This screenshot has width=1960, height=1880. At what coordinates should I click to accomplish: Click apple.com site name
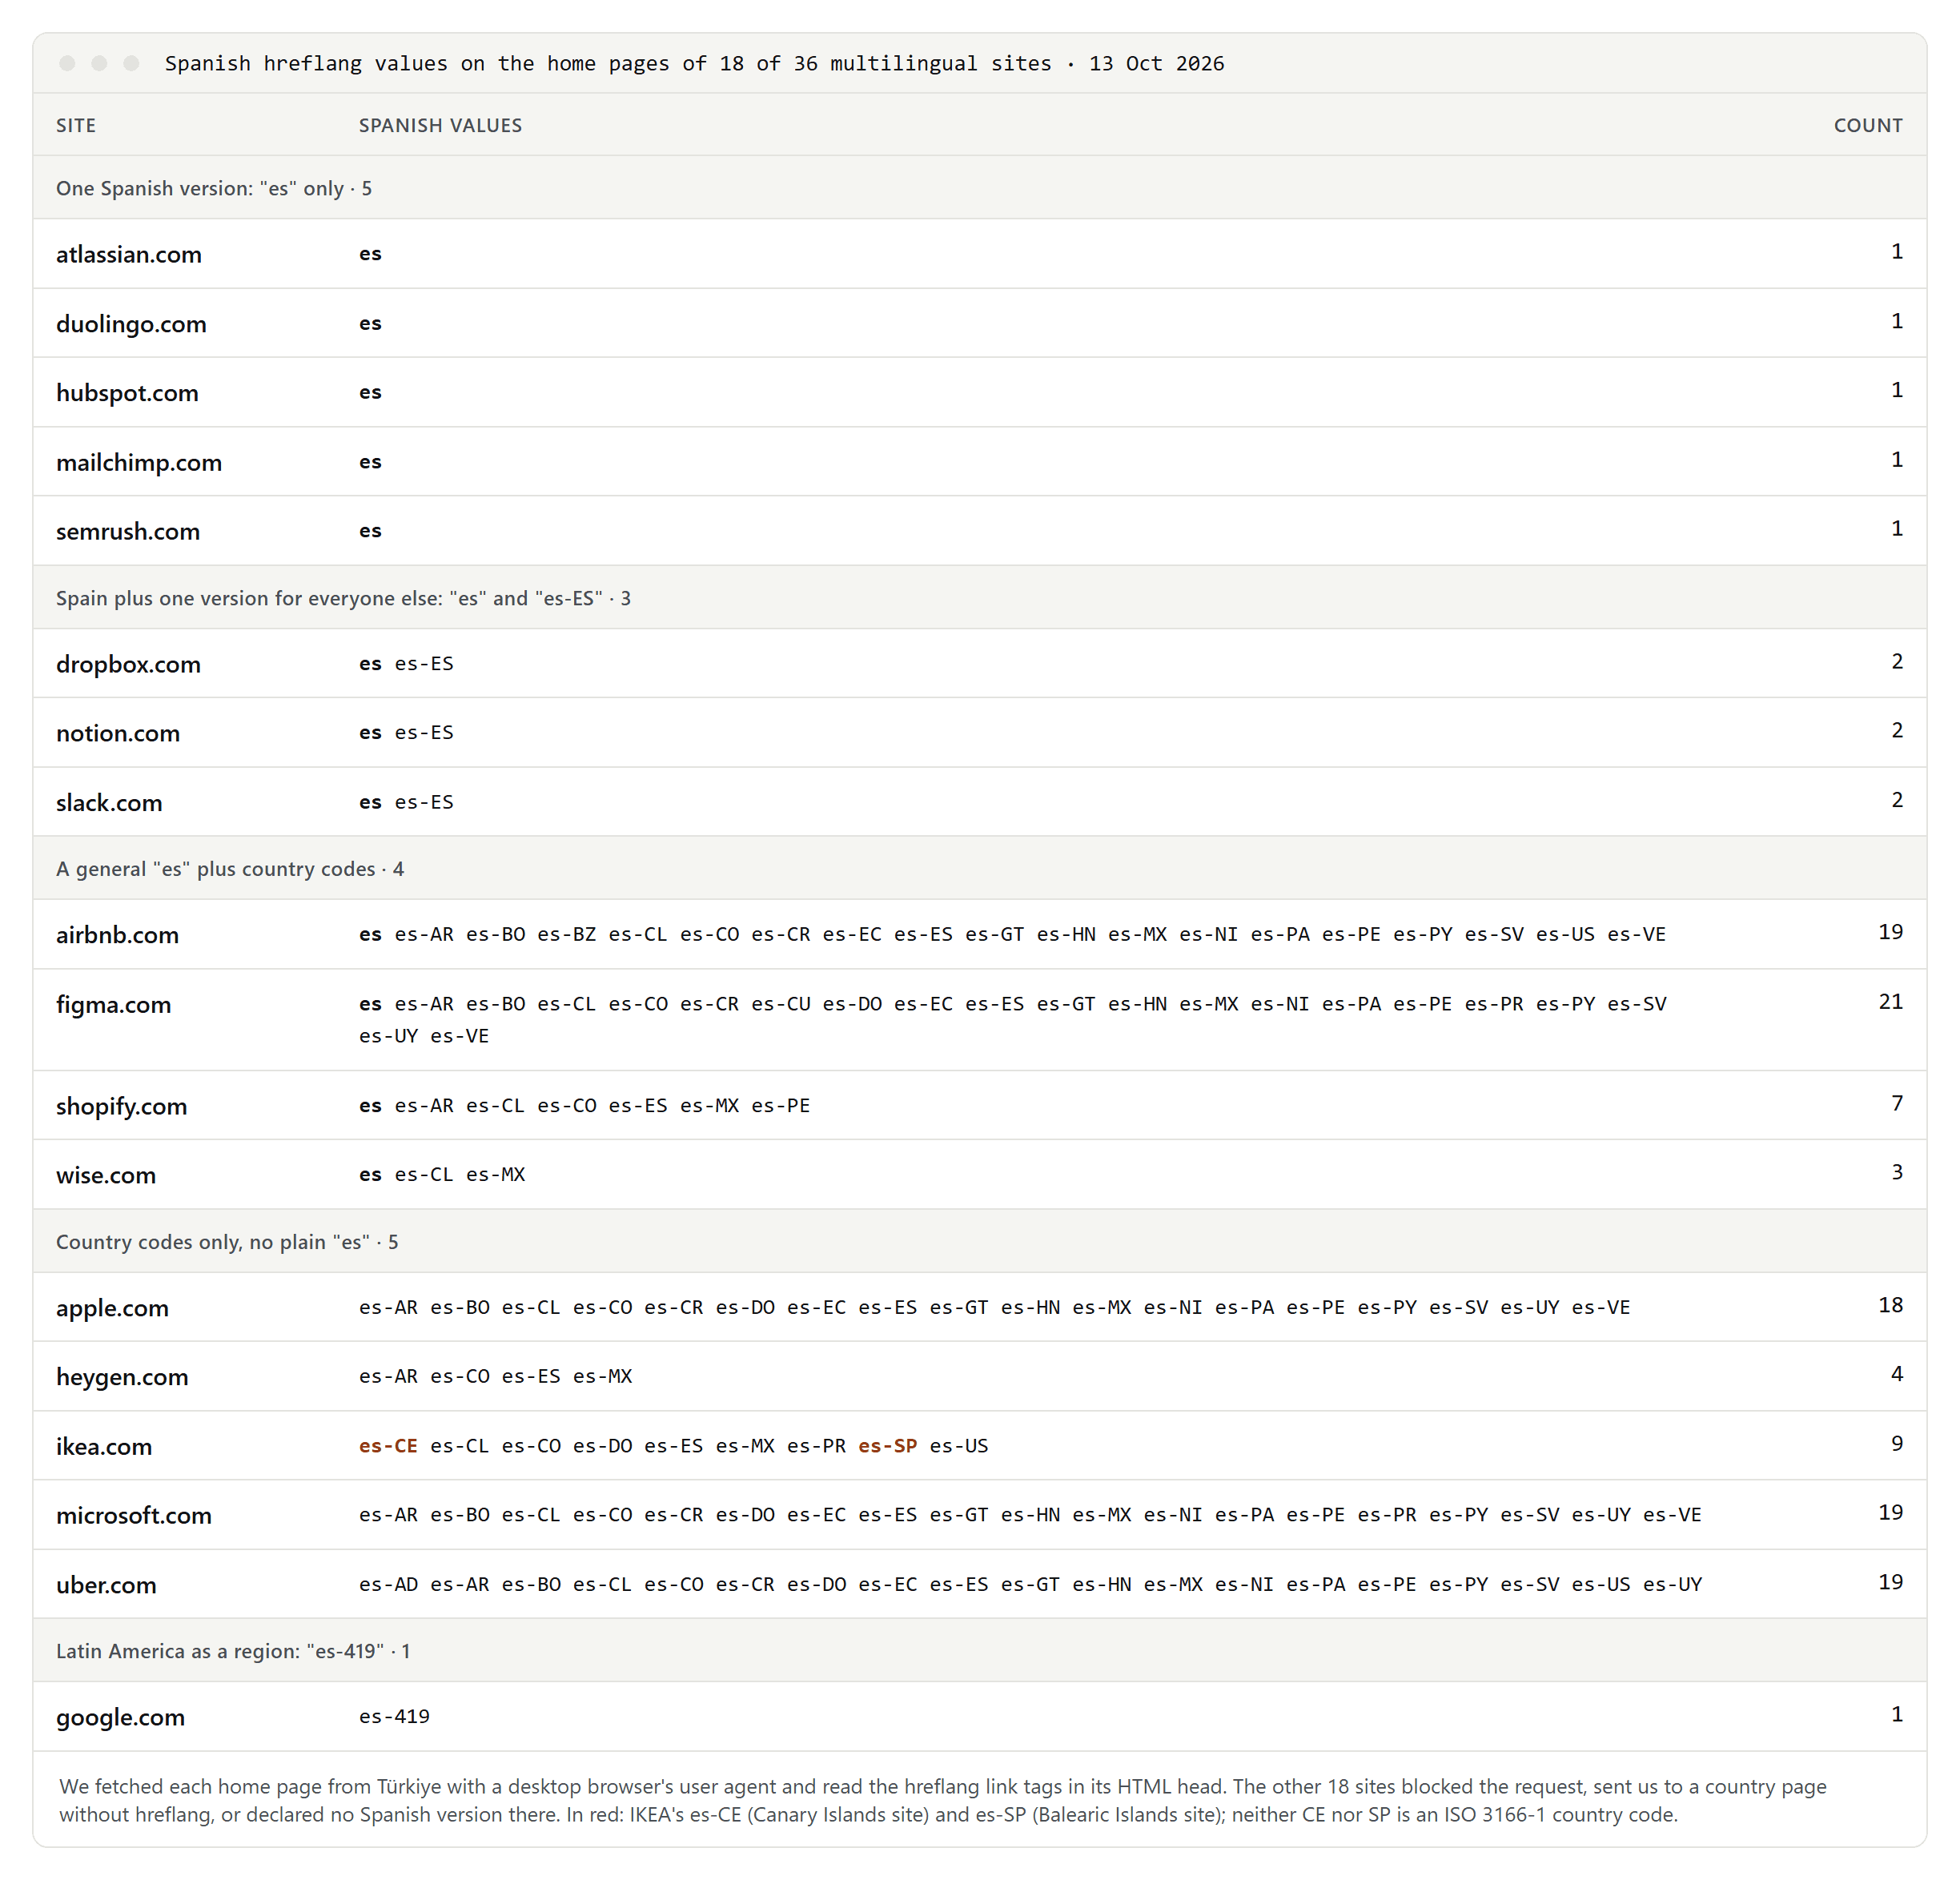point(112,1308)
